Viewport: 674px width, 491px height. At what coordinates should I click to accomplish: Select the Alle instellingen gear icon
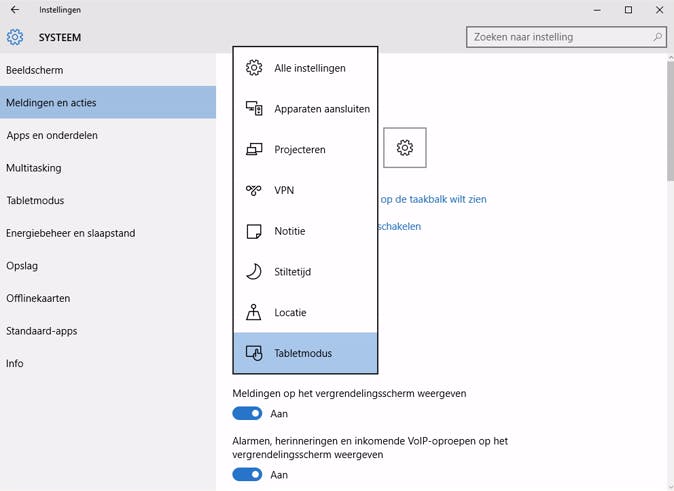pyautogui.click(x=254, y=68)
